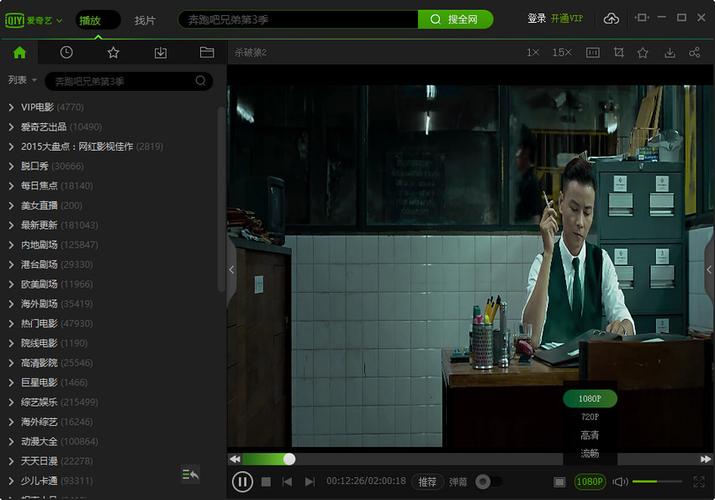The image size is (715, 500).
Task: Click the 登录 login link
Action: (536, 19)
